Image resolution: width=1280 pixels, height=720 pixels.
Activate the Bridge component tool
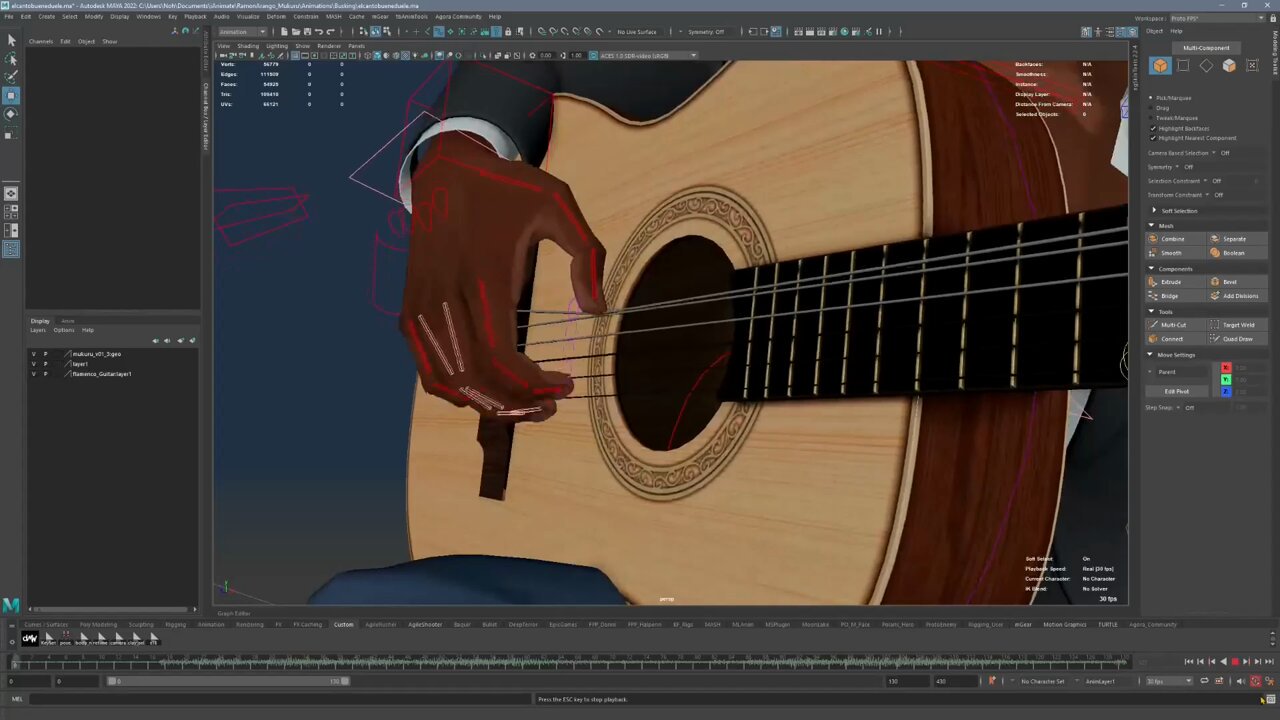coord(1175,296)
